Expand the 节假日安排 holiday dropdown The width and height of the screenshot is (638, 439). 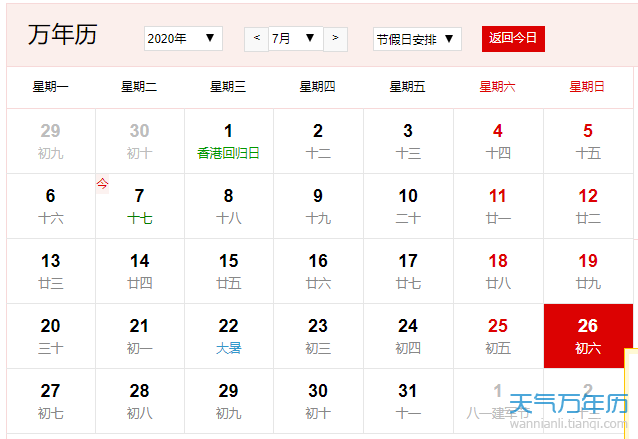pos(417,39)
